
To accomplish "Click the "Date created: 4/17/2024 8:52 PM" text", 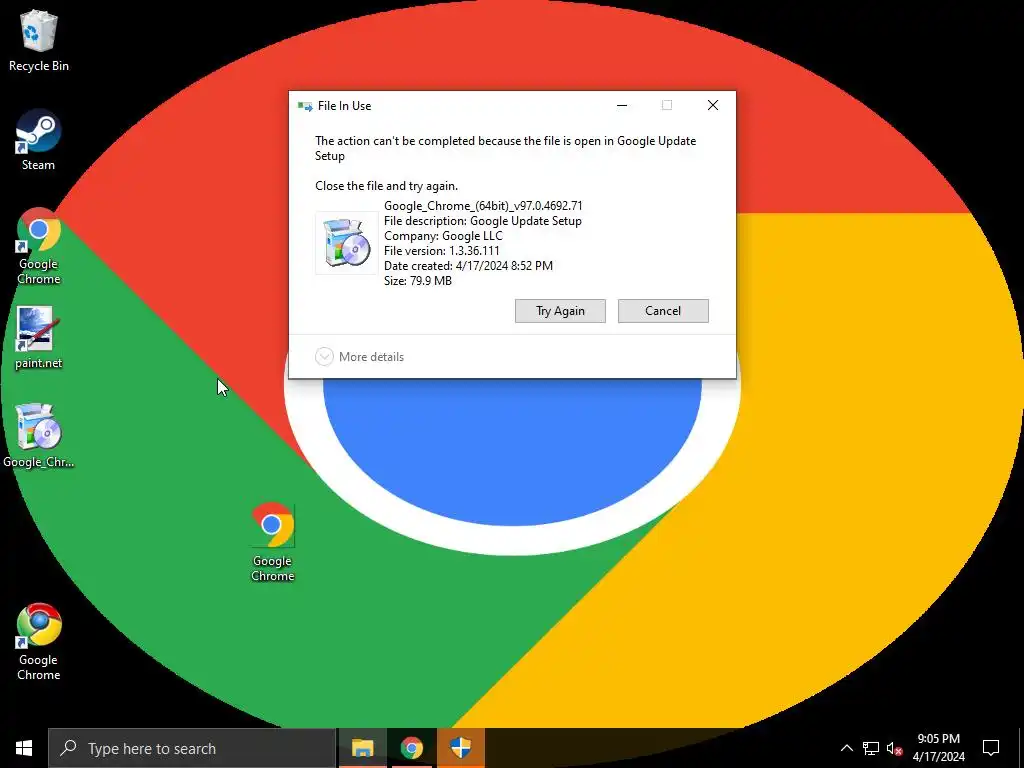I will 468,266.
